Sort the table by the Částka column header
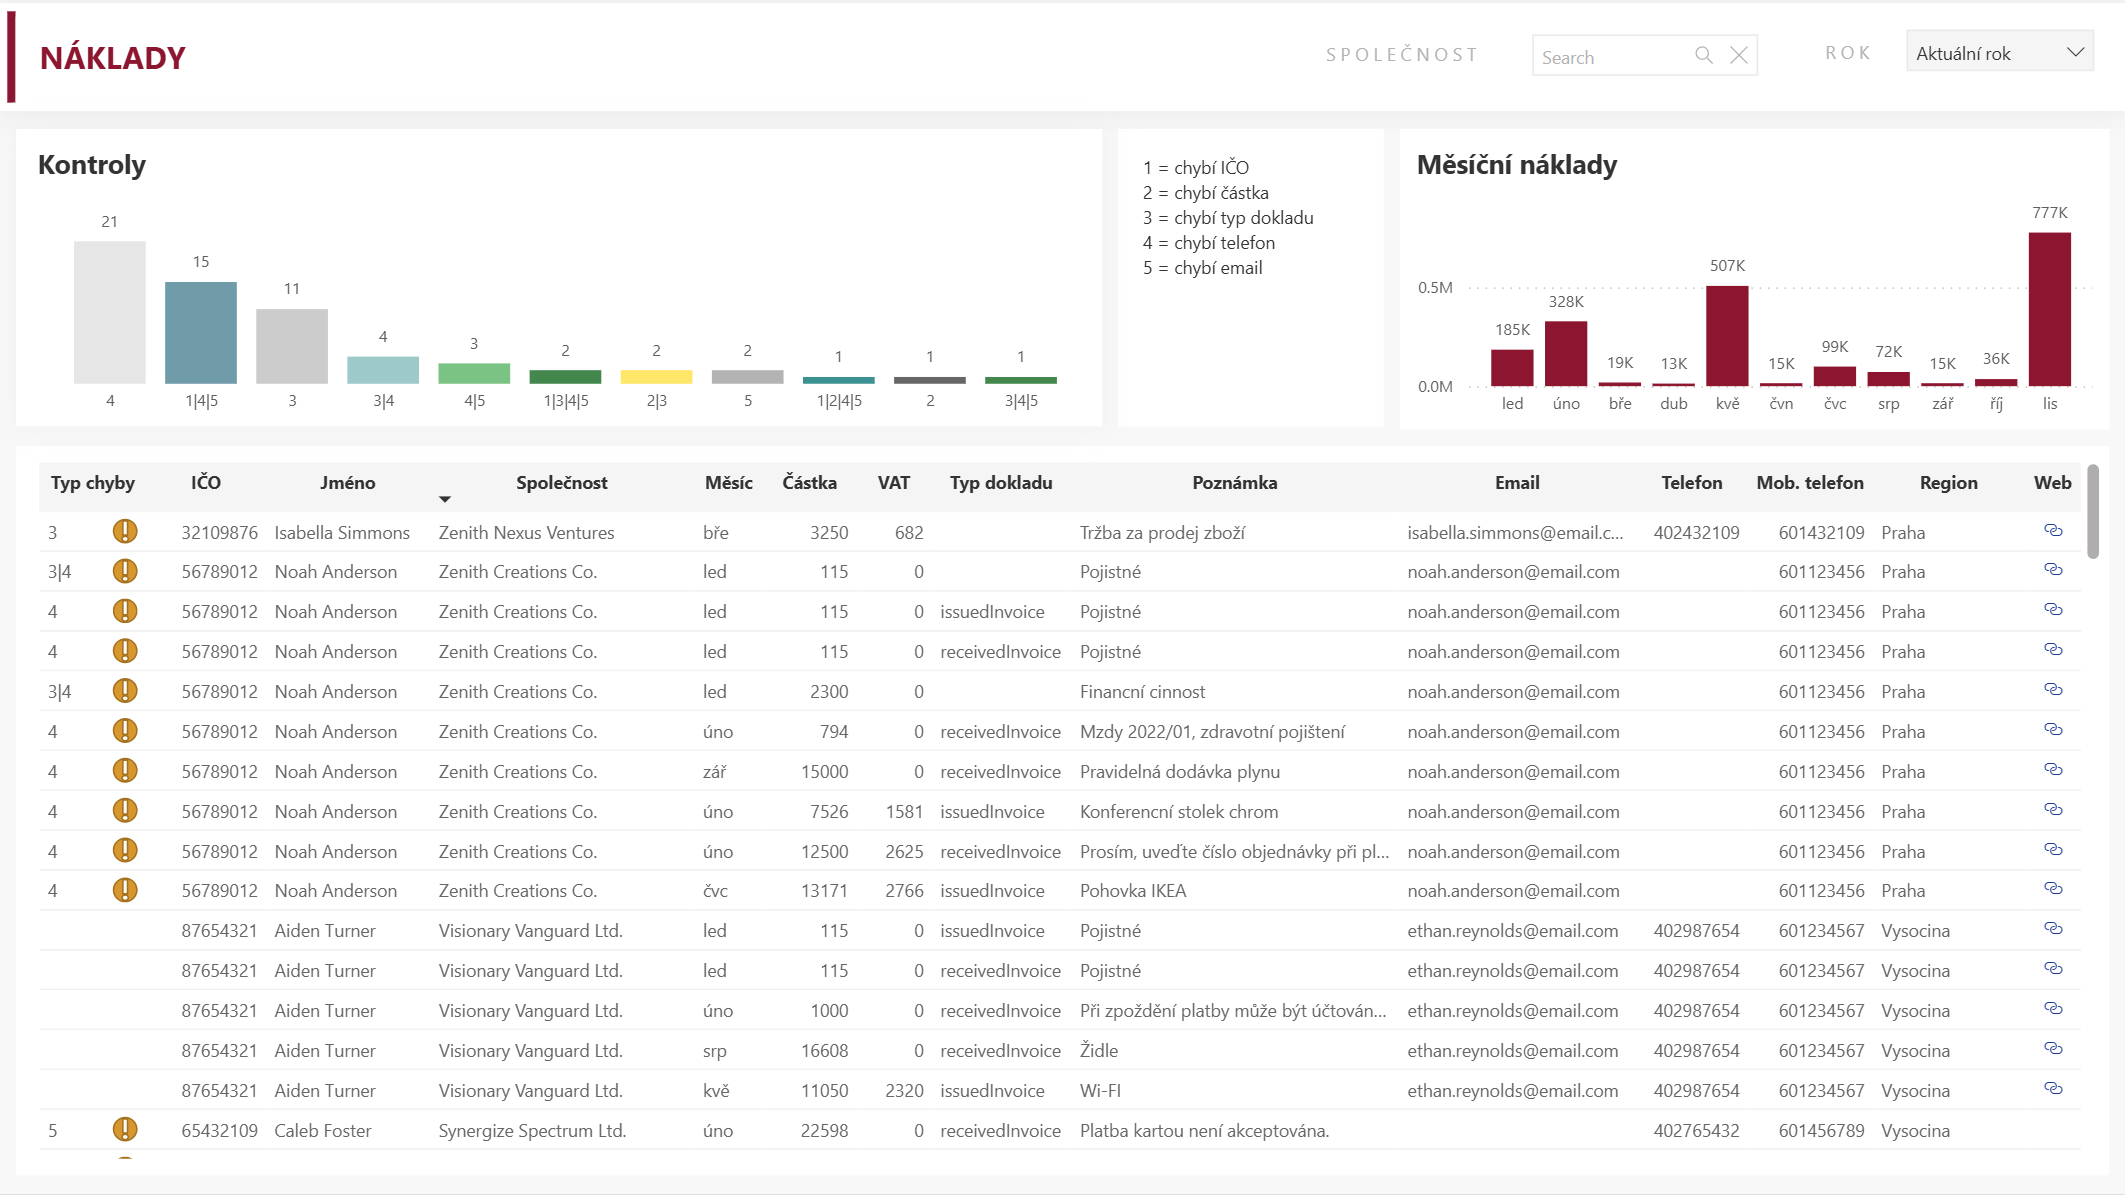This screenshot has height=1195, width=2125. 810,482
